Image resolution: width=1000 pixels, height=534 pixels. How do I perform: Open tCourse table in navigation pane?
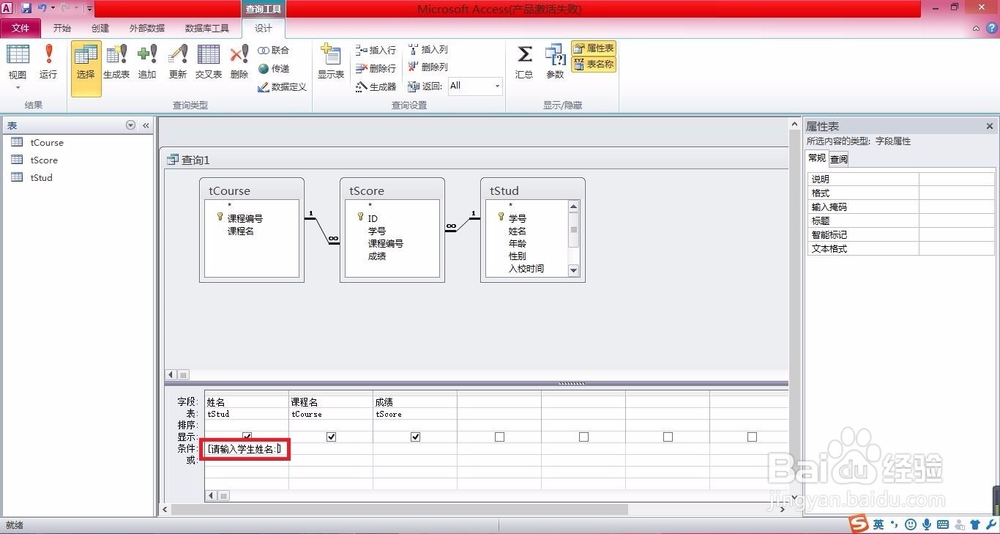tap(47, 142)
